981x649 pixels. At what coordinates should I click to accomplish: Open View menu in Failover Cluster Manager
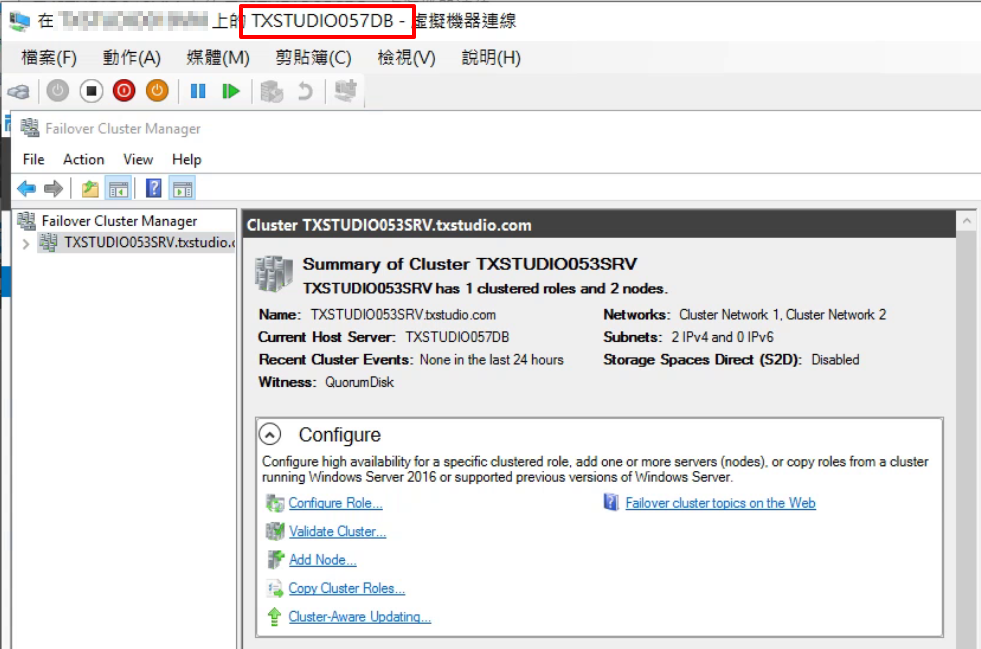tap(138, 160)
